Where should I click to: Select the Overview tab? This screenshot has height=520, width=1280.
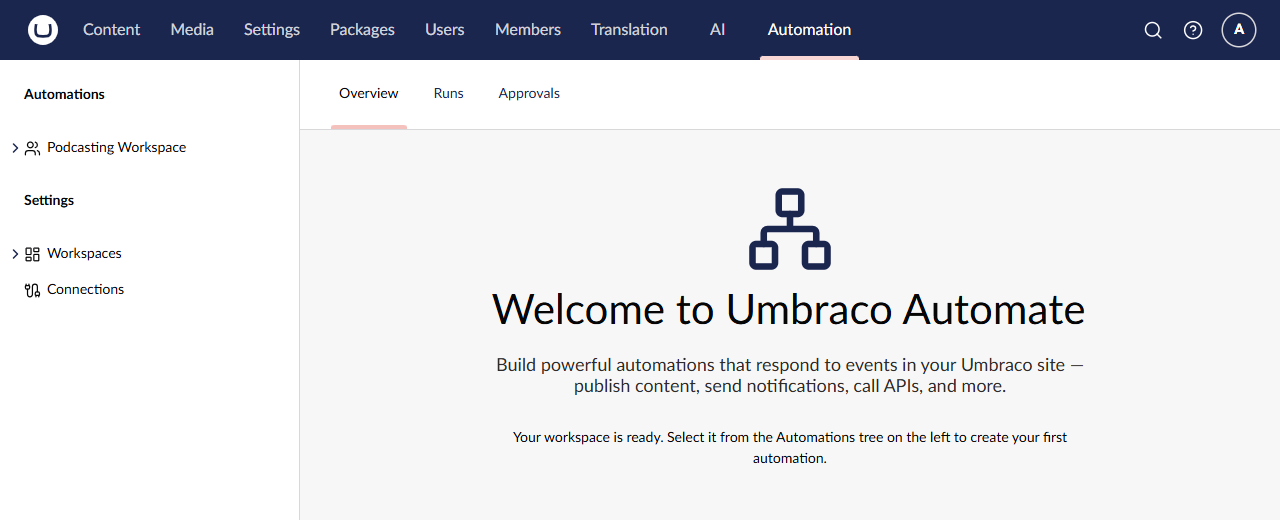369,94
